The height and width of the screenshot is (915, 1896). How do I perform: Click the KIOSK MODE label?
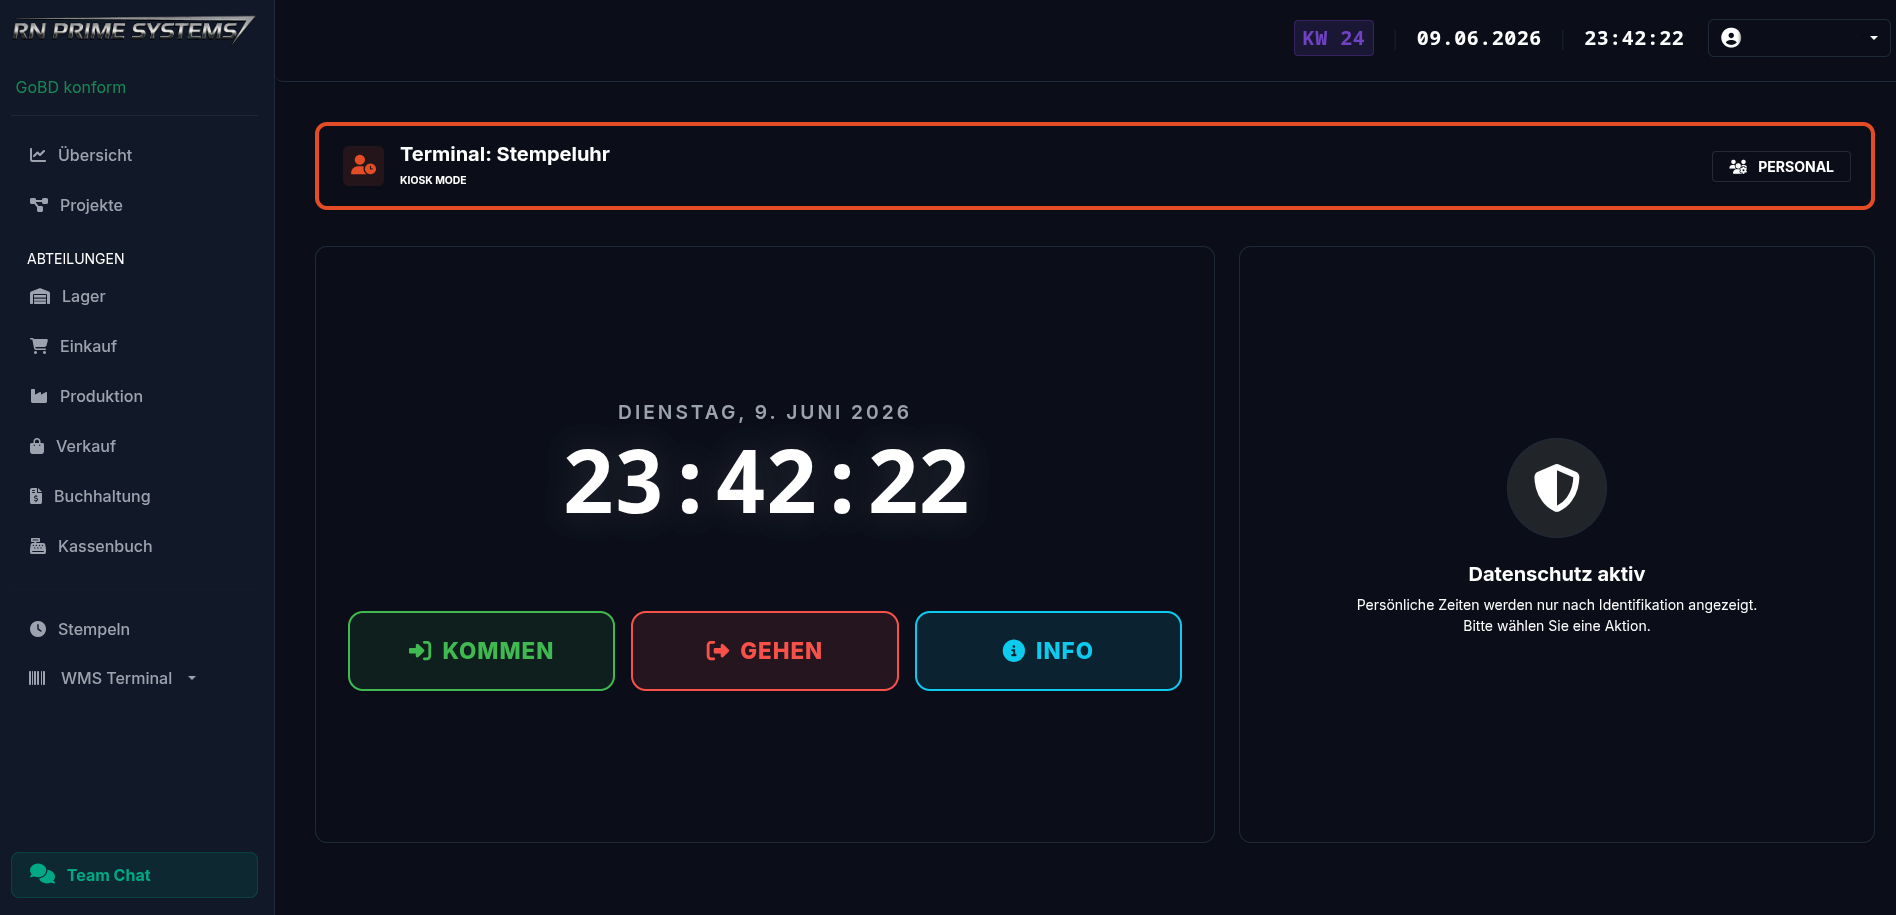coord(433,180)
